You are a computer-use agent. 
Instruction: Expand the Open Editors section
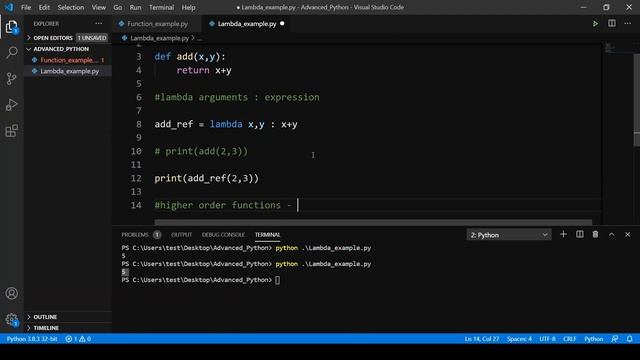[x=67, y=38]
